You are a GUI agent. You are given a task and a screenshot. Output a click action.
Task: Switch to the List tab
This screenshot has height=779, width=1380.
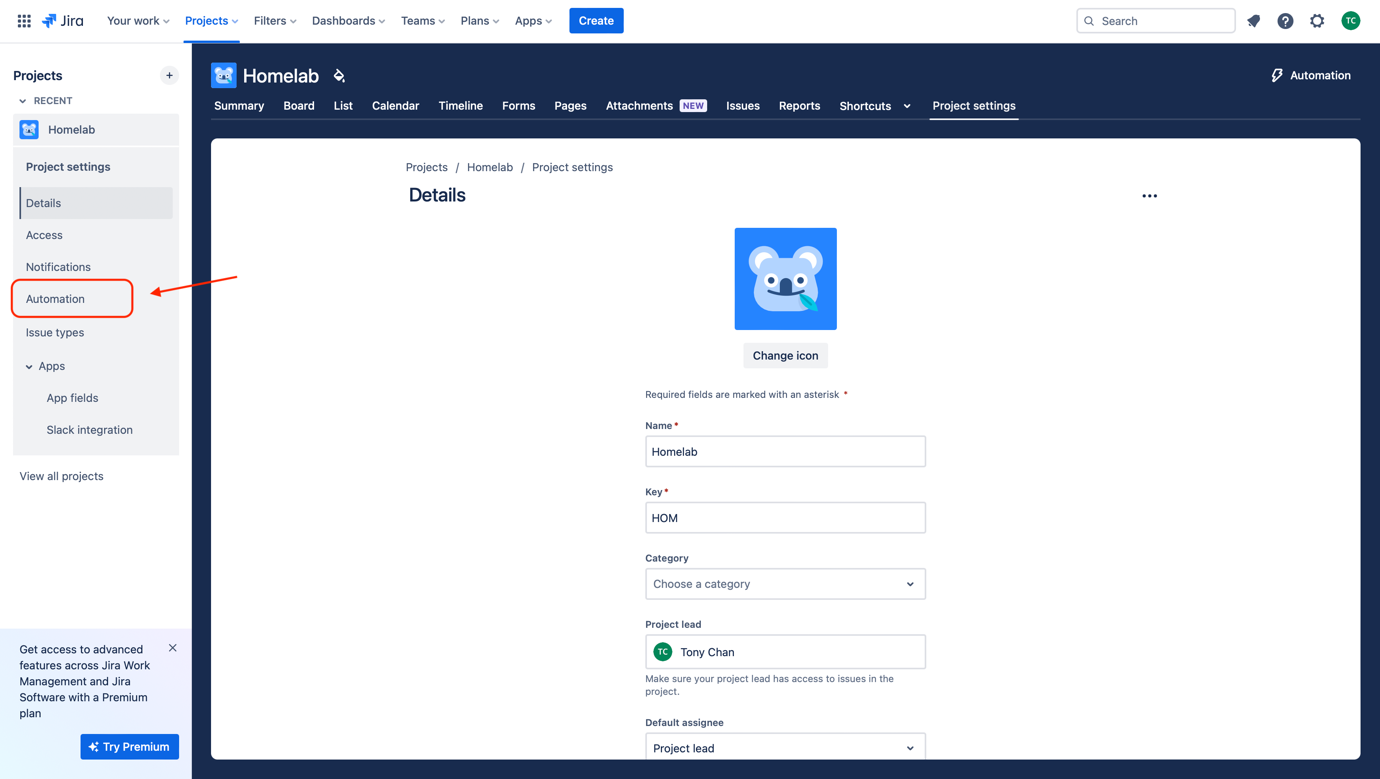click(x=343, y=106)
